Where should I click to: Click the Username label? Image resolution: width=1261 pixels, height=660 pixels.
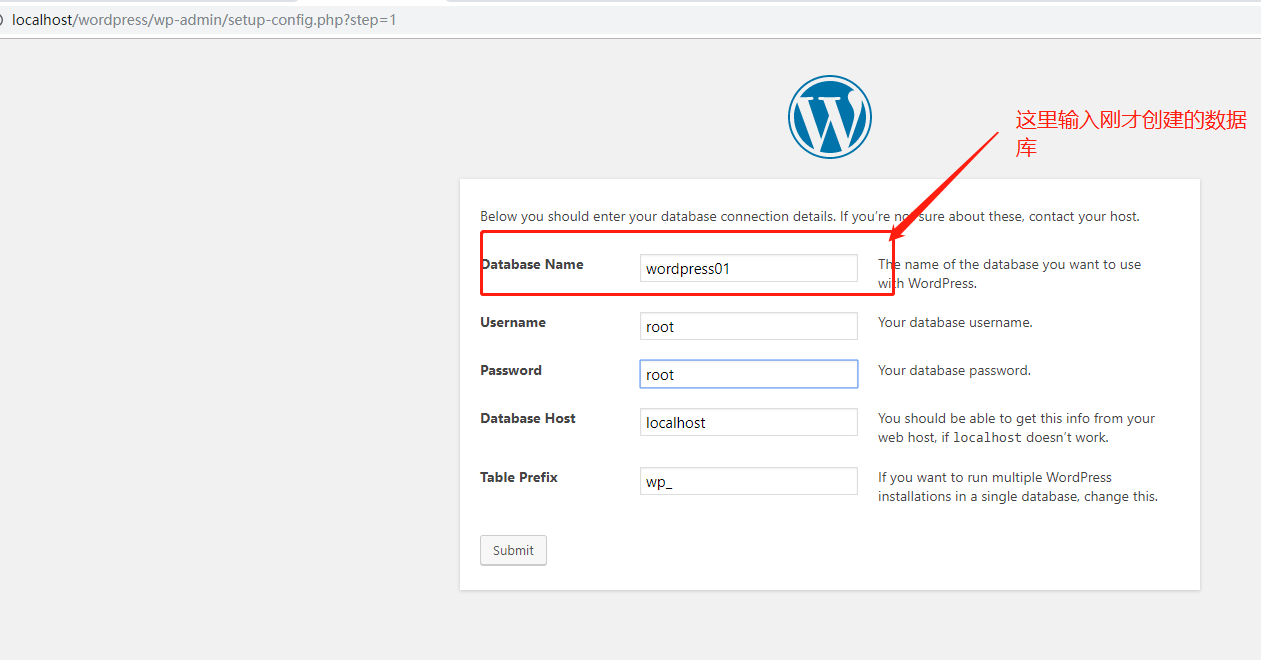pos(513,322)
